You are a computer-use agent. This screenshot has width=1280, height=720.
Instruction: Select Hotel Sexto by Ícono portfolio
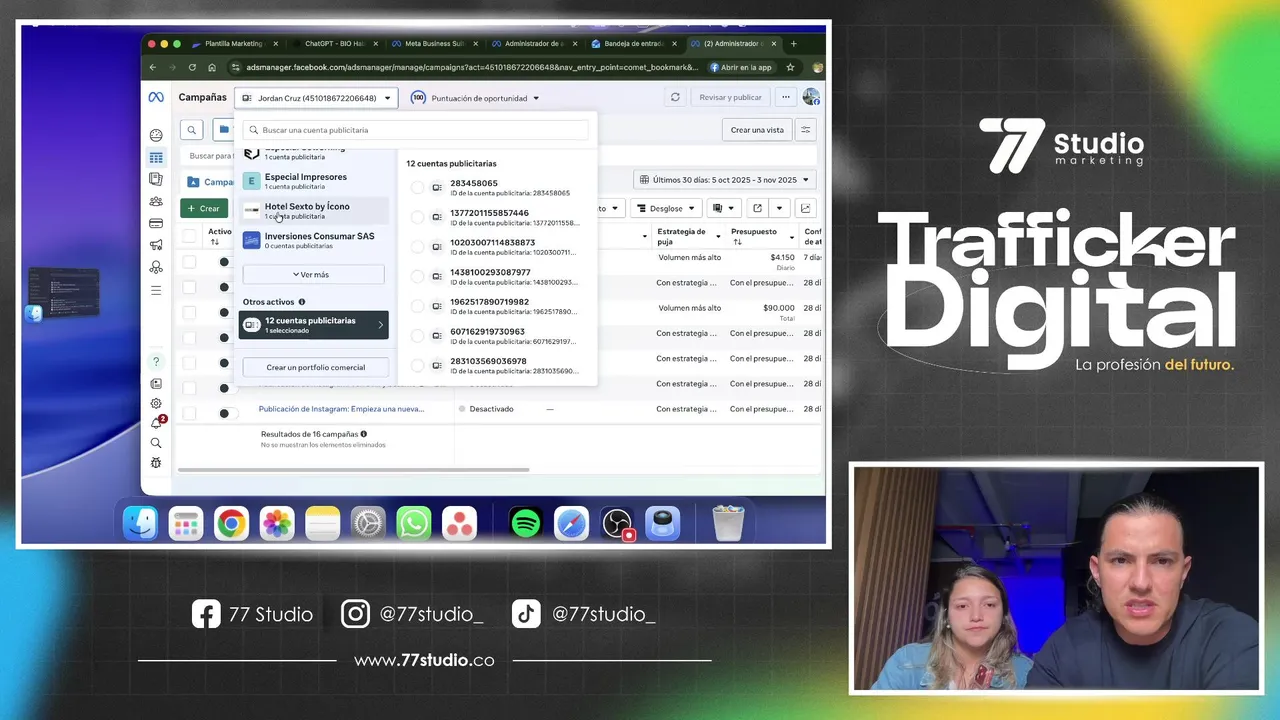(313, 211)
